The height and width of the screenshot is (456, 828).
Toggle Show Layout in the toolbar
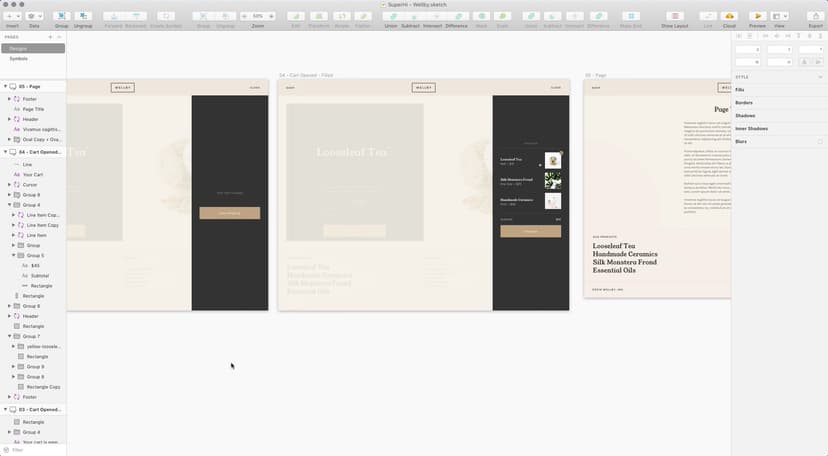675,17
